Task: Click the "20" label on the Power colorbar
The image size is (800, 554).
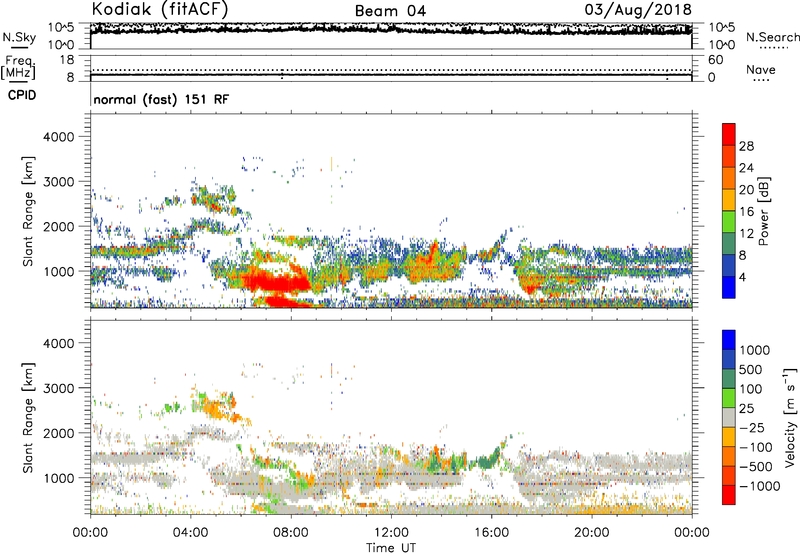Action: [746, 190]
